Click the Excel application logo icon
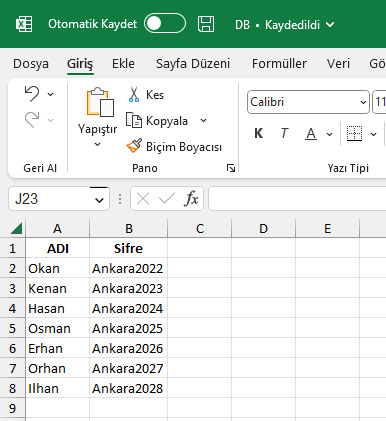386x421 pixels. coord(24,24)
